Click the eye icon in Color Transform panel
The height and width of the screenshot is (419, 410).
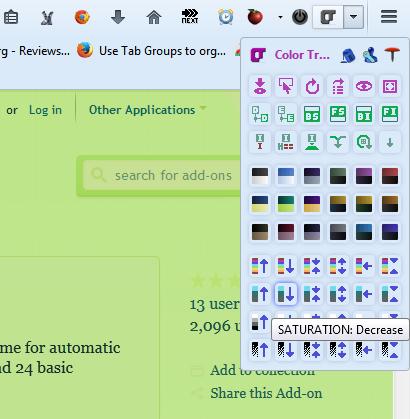[x=364, y=86]
